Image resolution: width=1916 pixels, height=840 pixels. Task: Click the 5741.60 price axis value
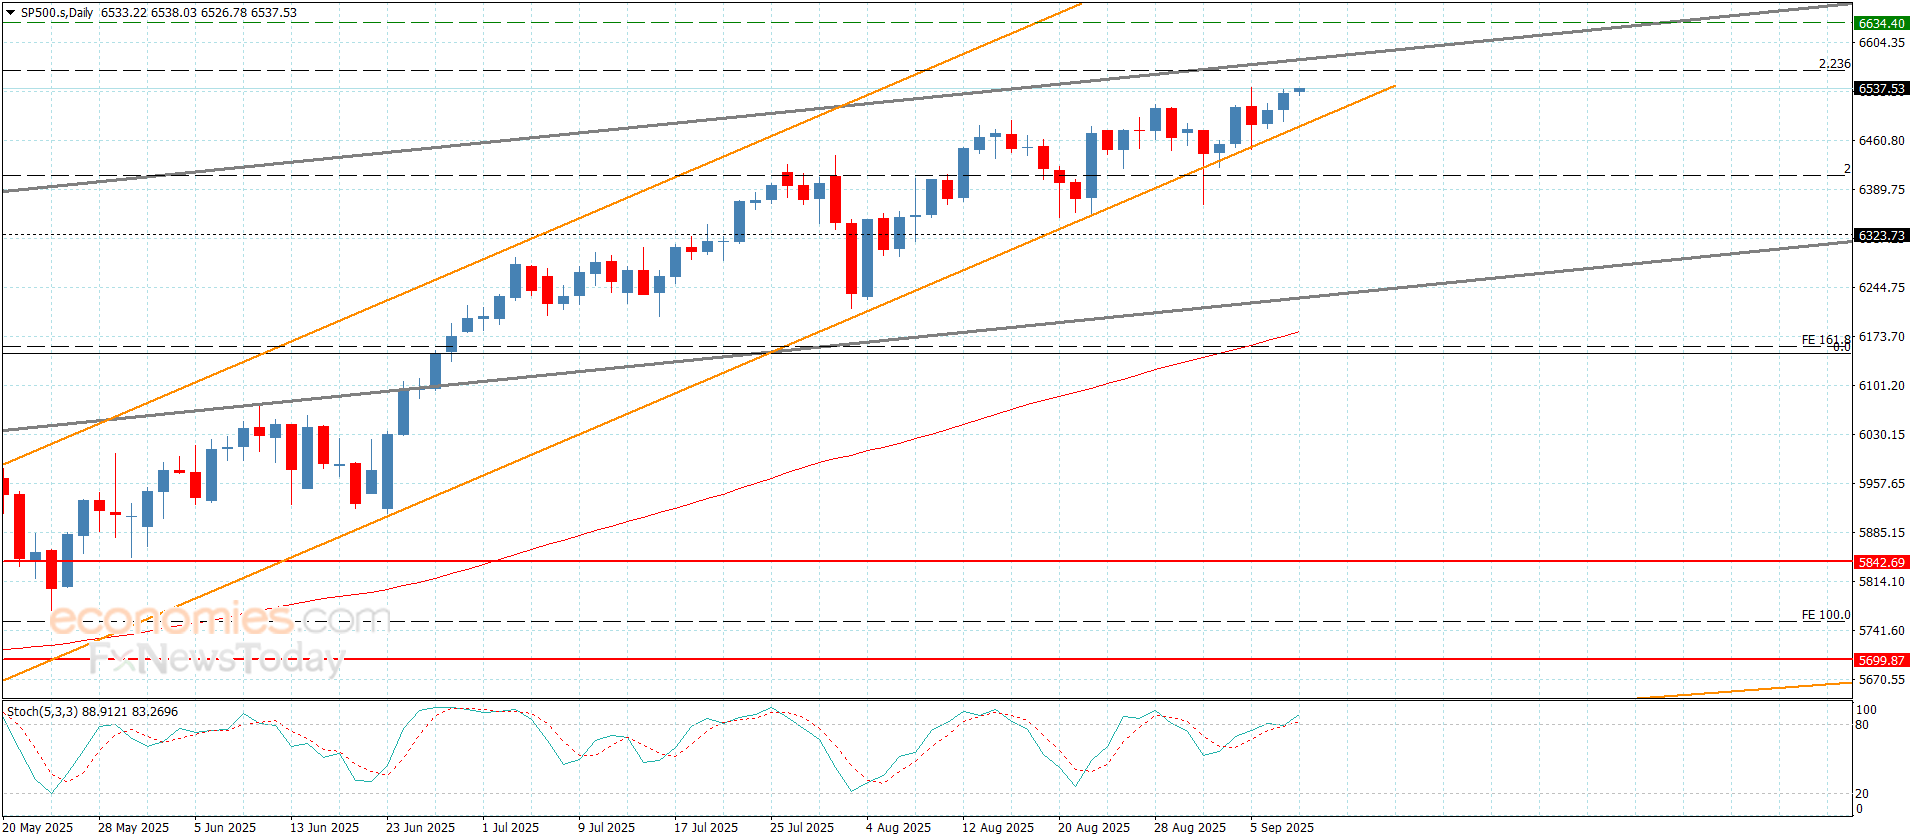(1881, 631)
